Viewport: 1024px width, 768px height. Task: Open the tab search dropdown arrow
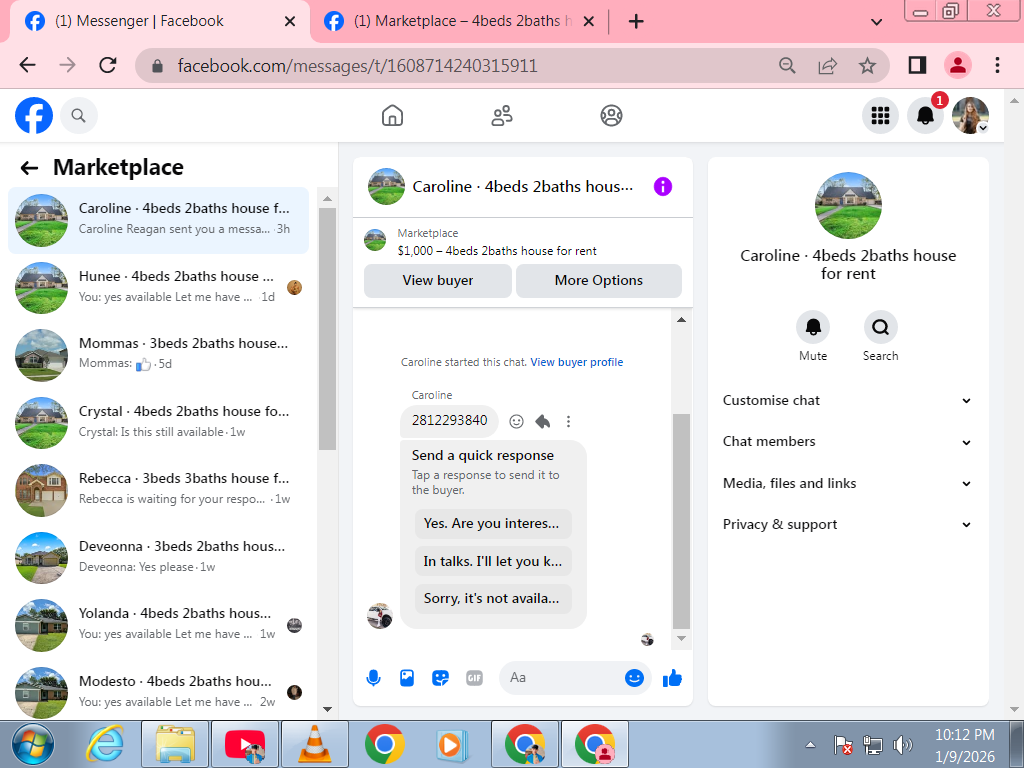pyautogui.click(x=876, y=22)
